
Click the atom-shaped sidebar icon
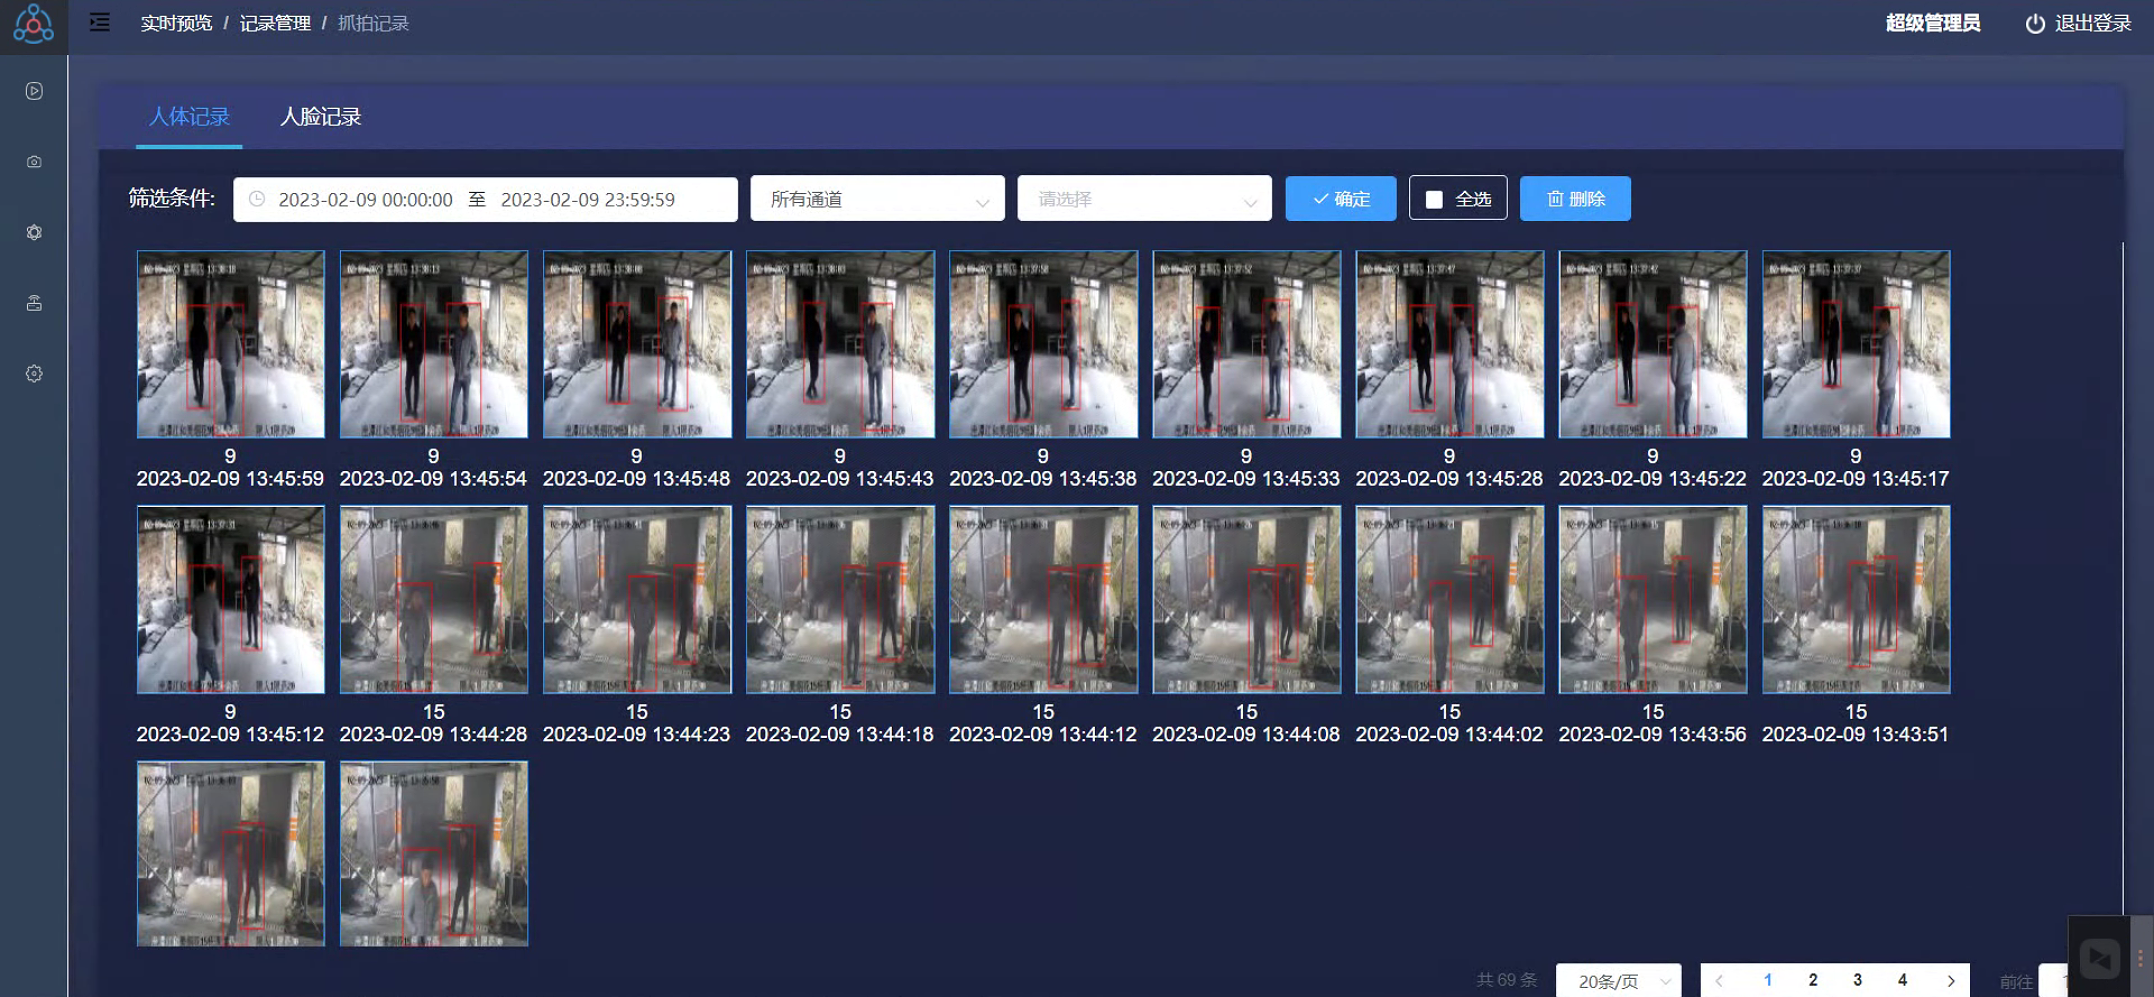34,232
